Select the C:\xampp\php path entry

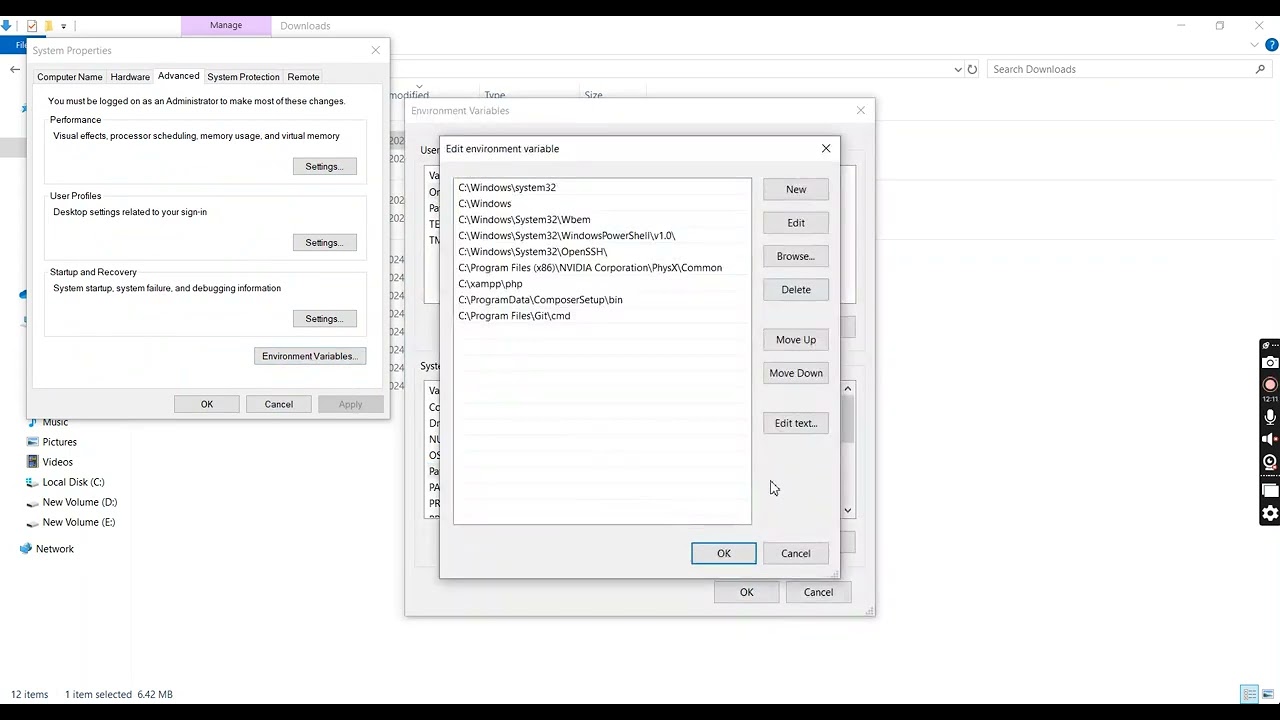click(x=602, y=284)
